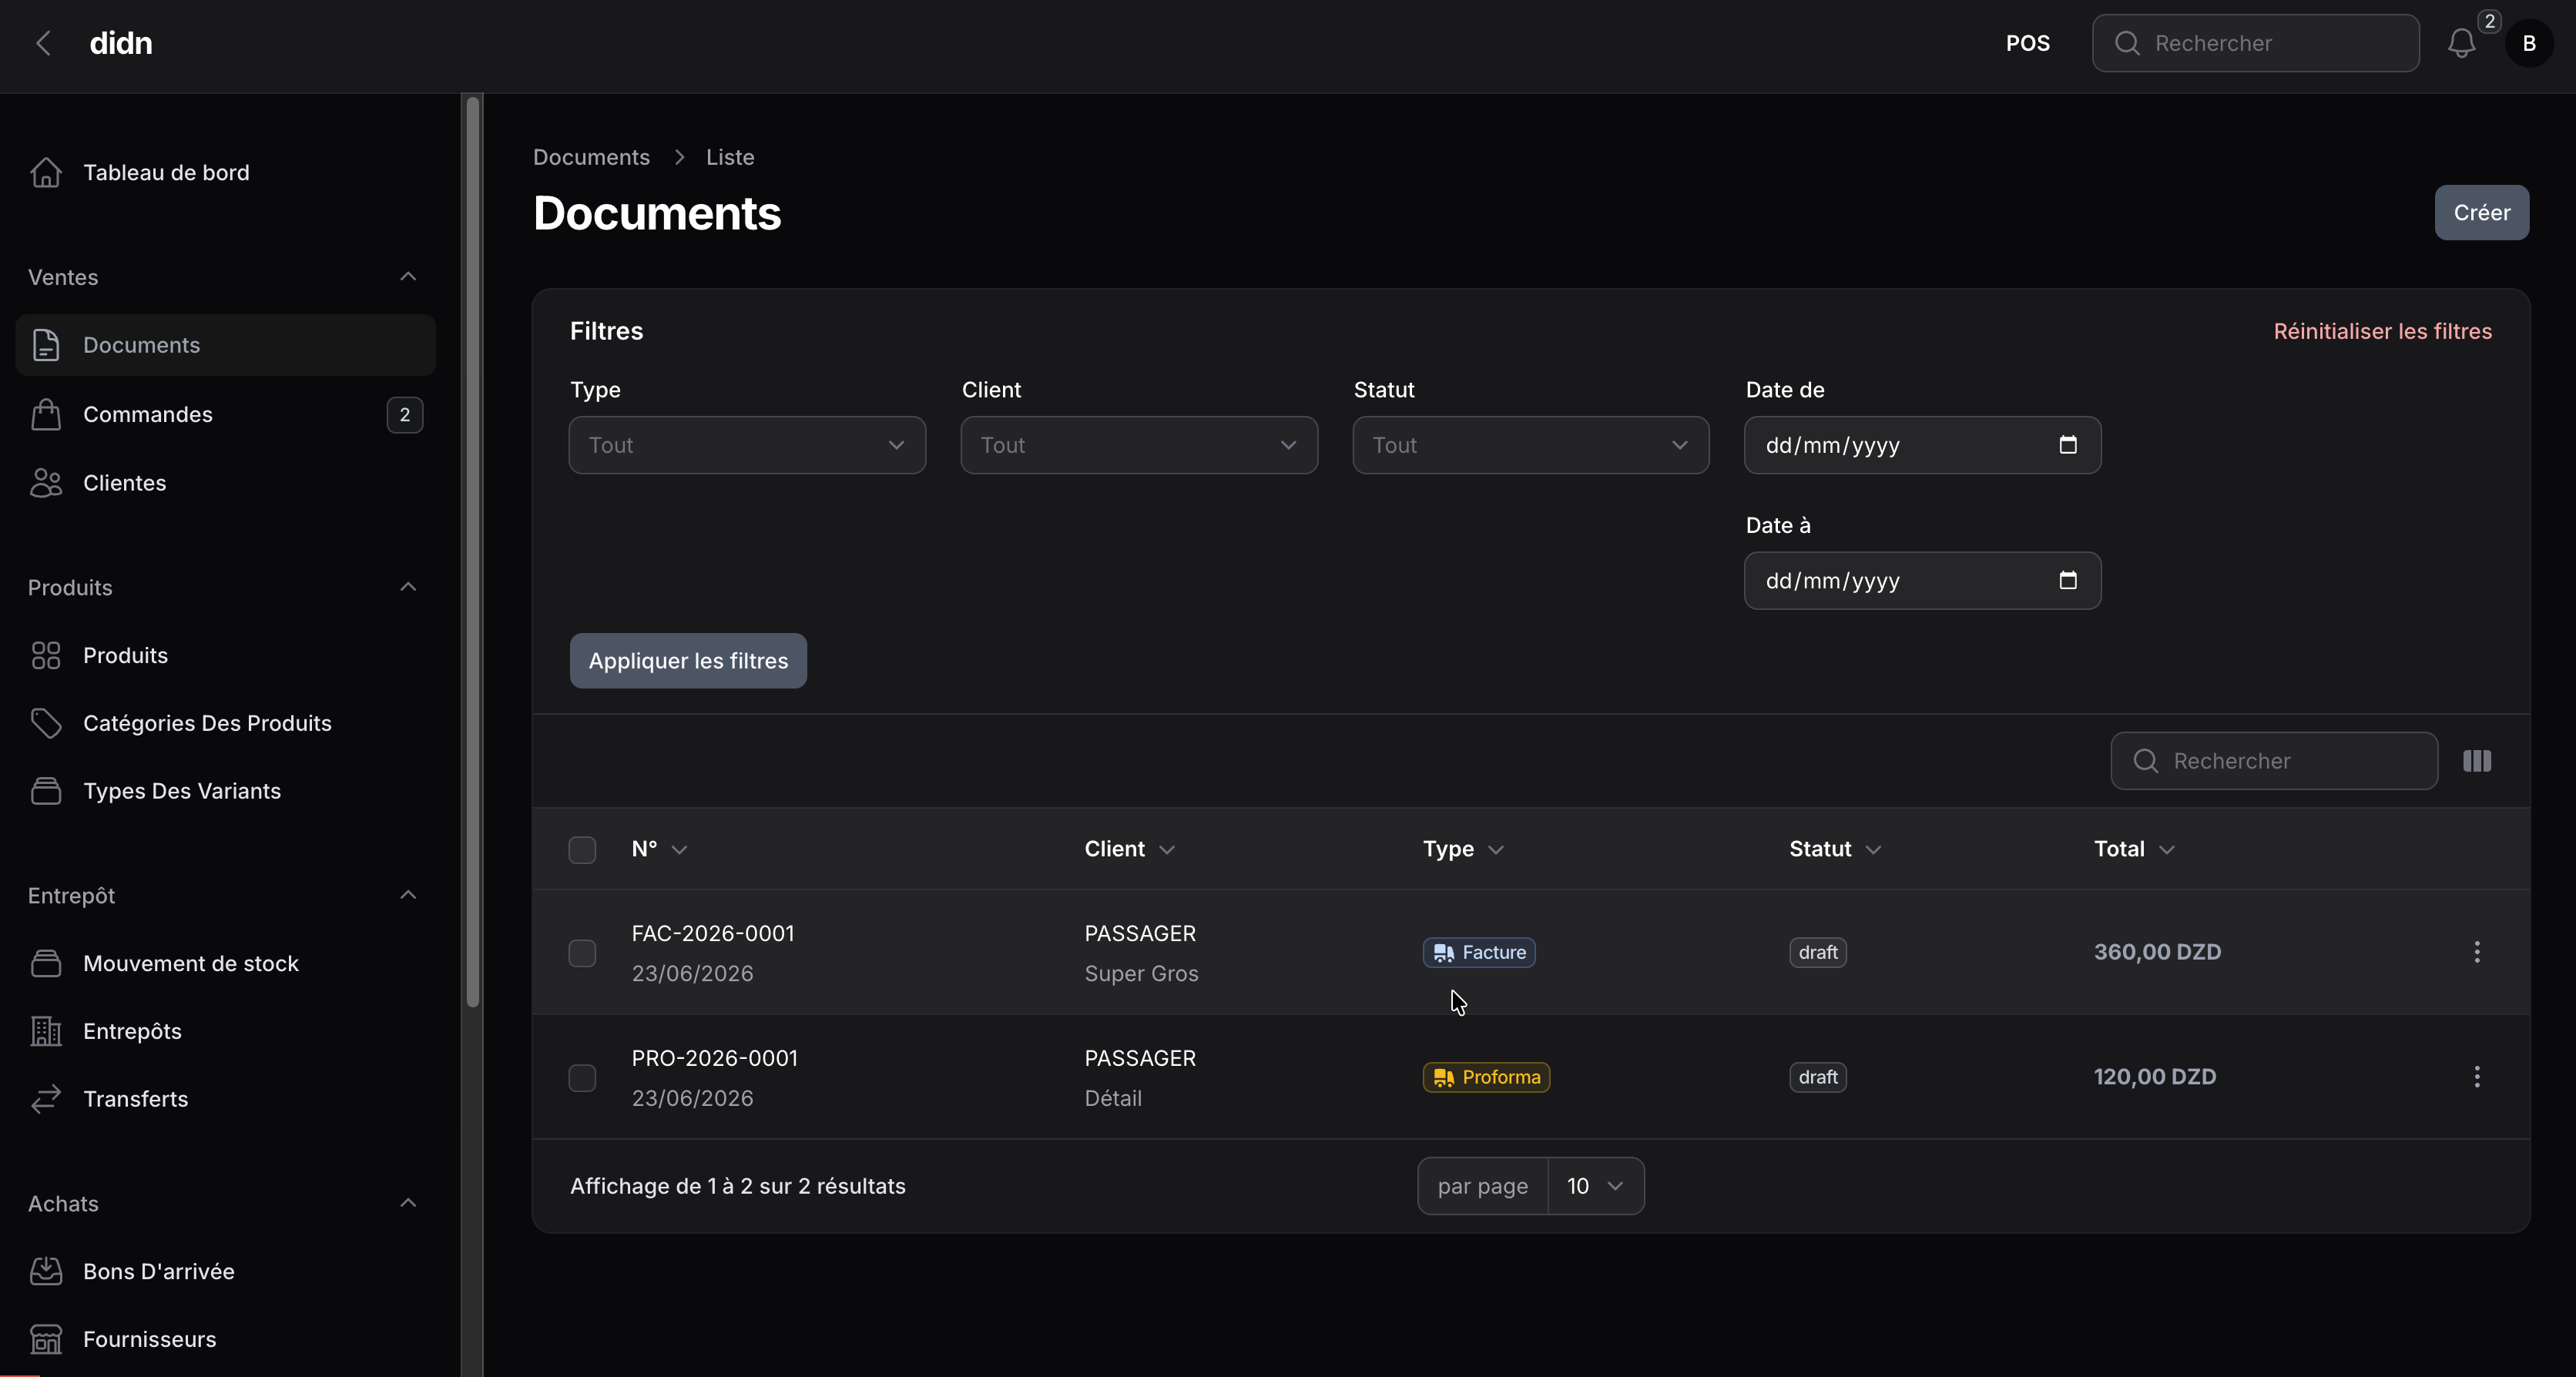Open the Type filter dropdown
Screen dimensions: 2576x1377
(x=747, y=445)
